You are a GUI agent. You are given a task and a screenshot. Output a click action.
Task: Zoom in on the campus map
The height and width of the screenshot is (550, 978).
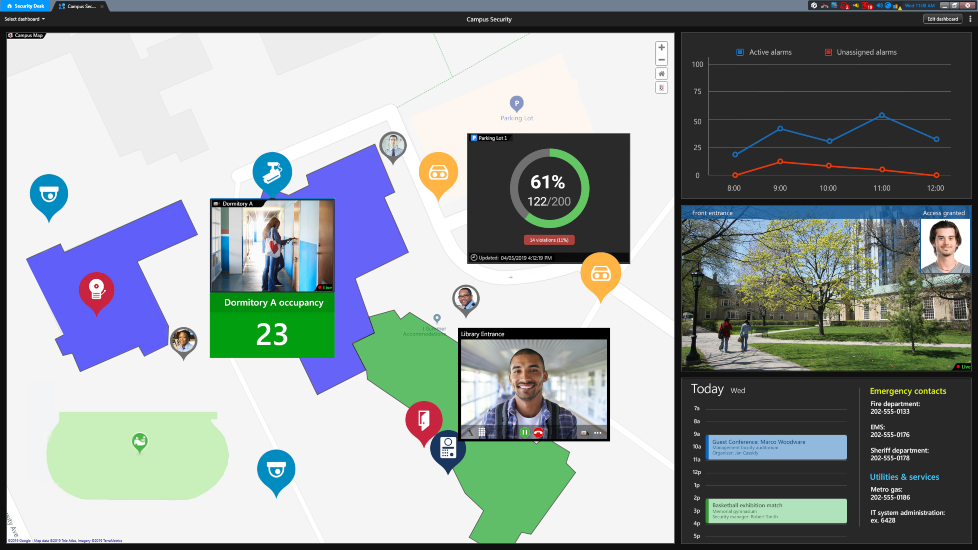tap(661, 48)
